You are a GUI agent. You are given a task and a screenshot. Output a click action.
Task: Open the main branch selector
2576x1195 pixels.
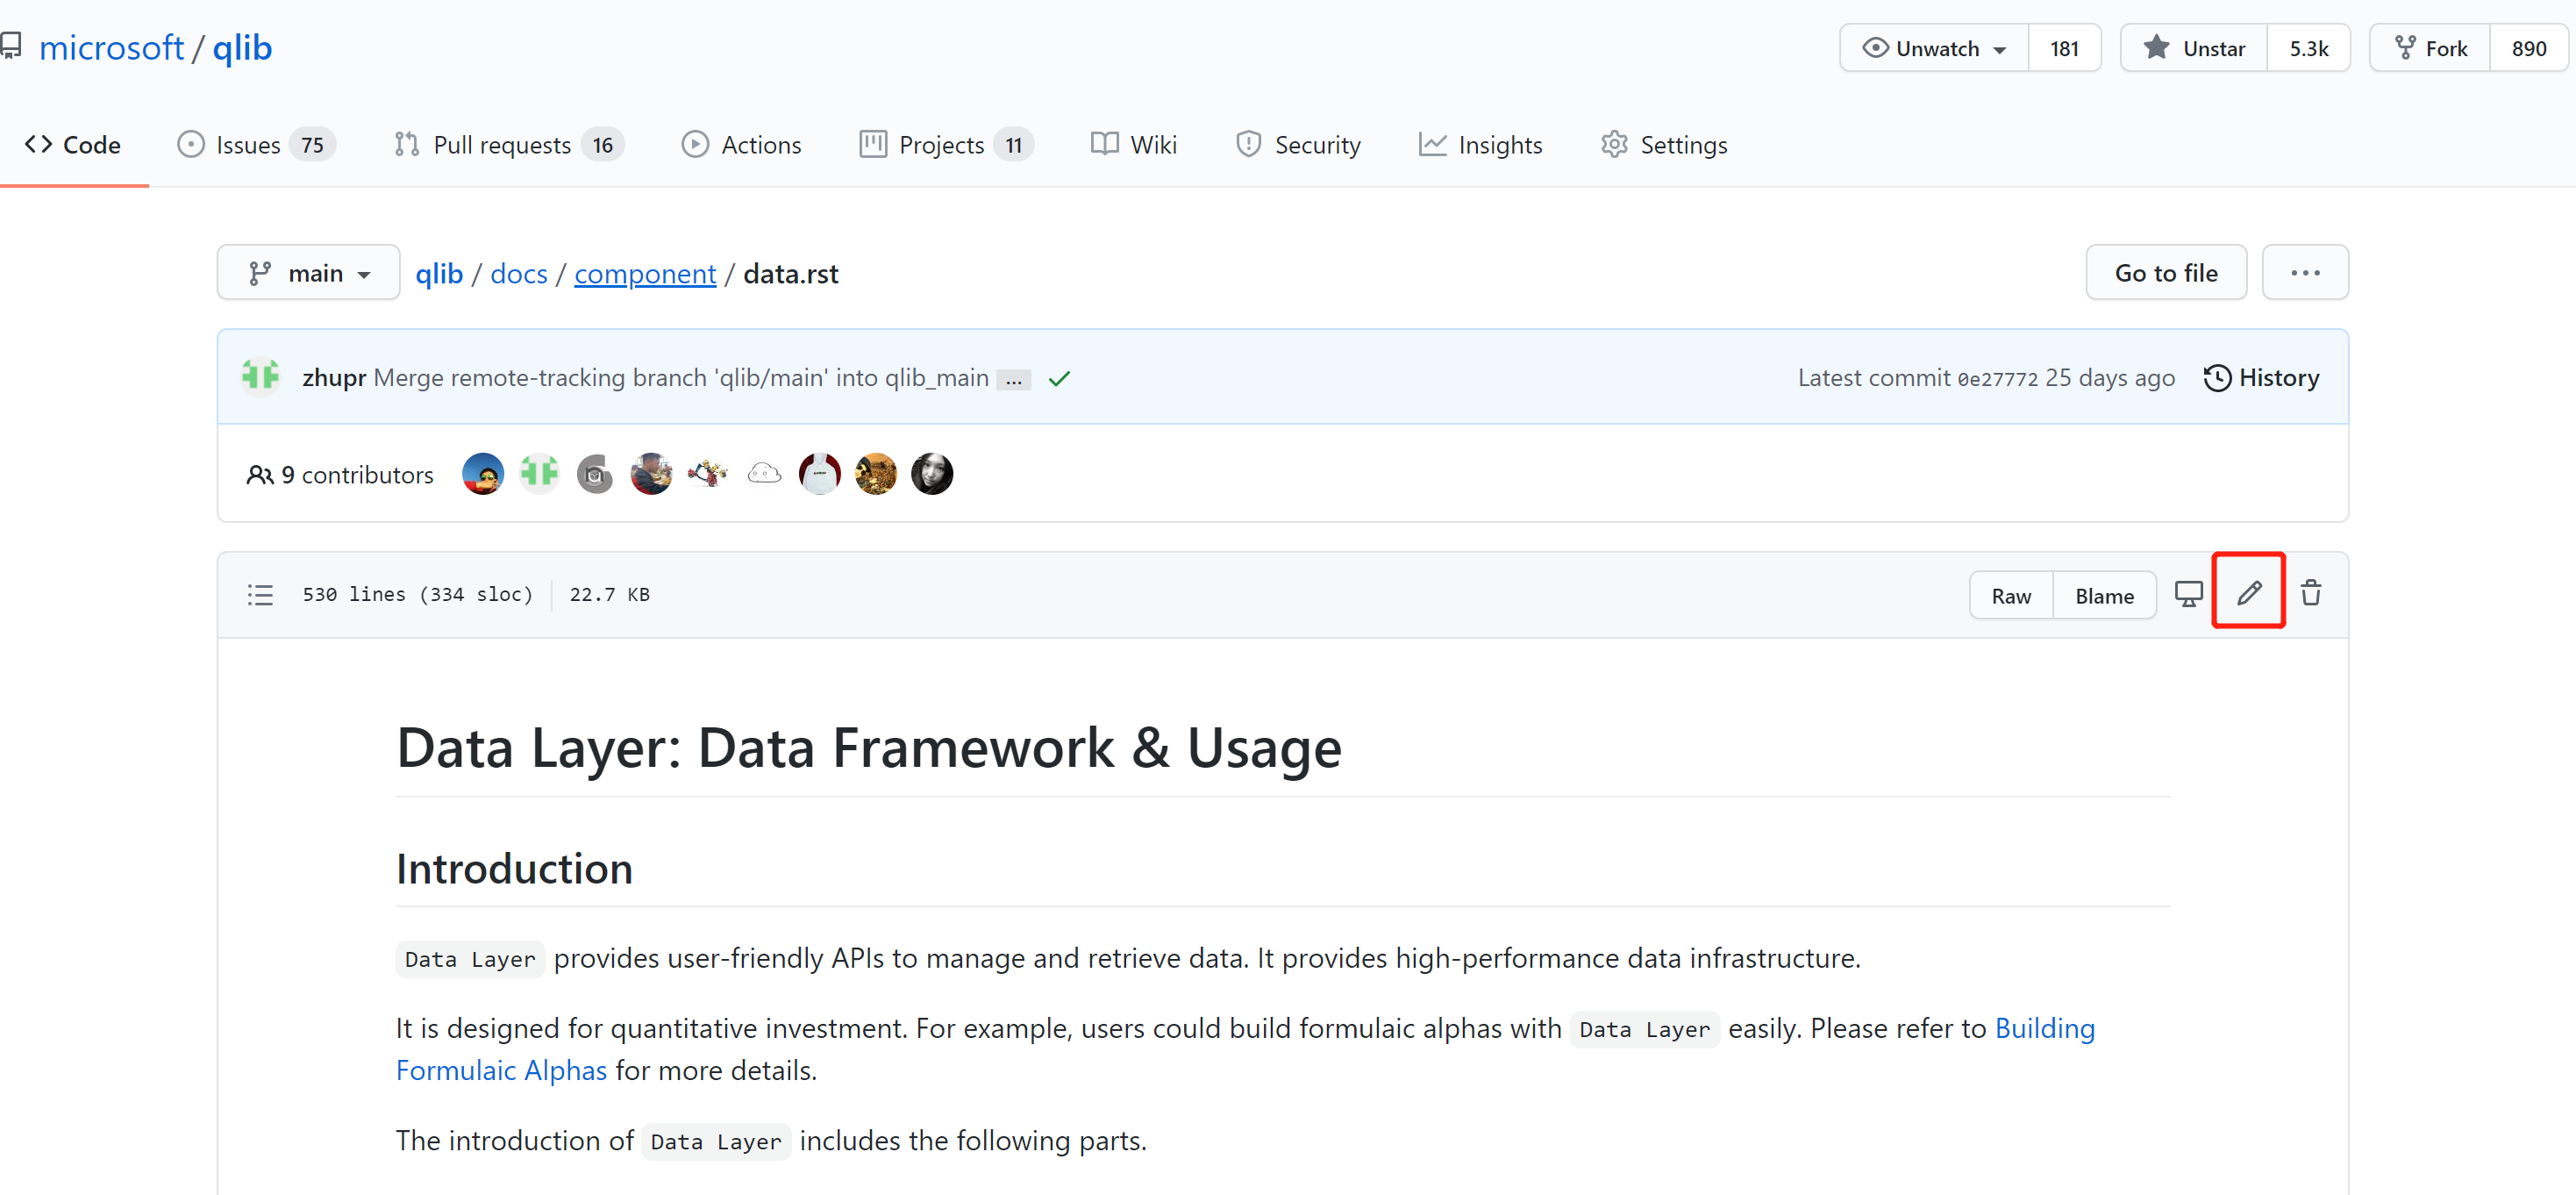tap(308, 272)
